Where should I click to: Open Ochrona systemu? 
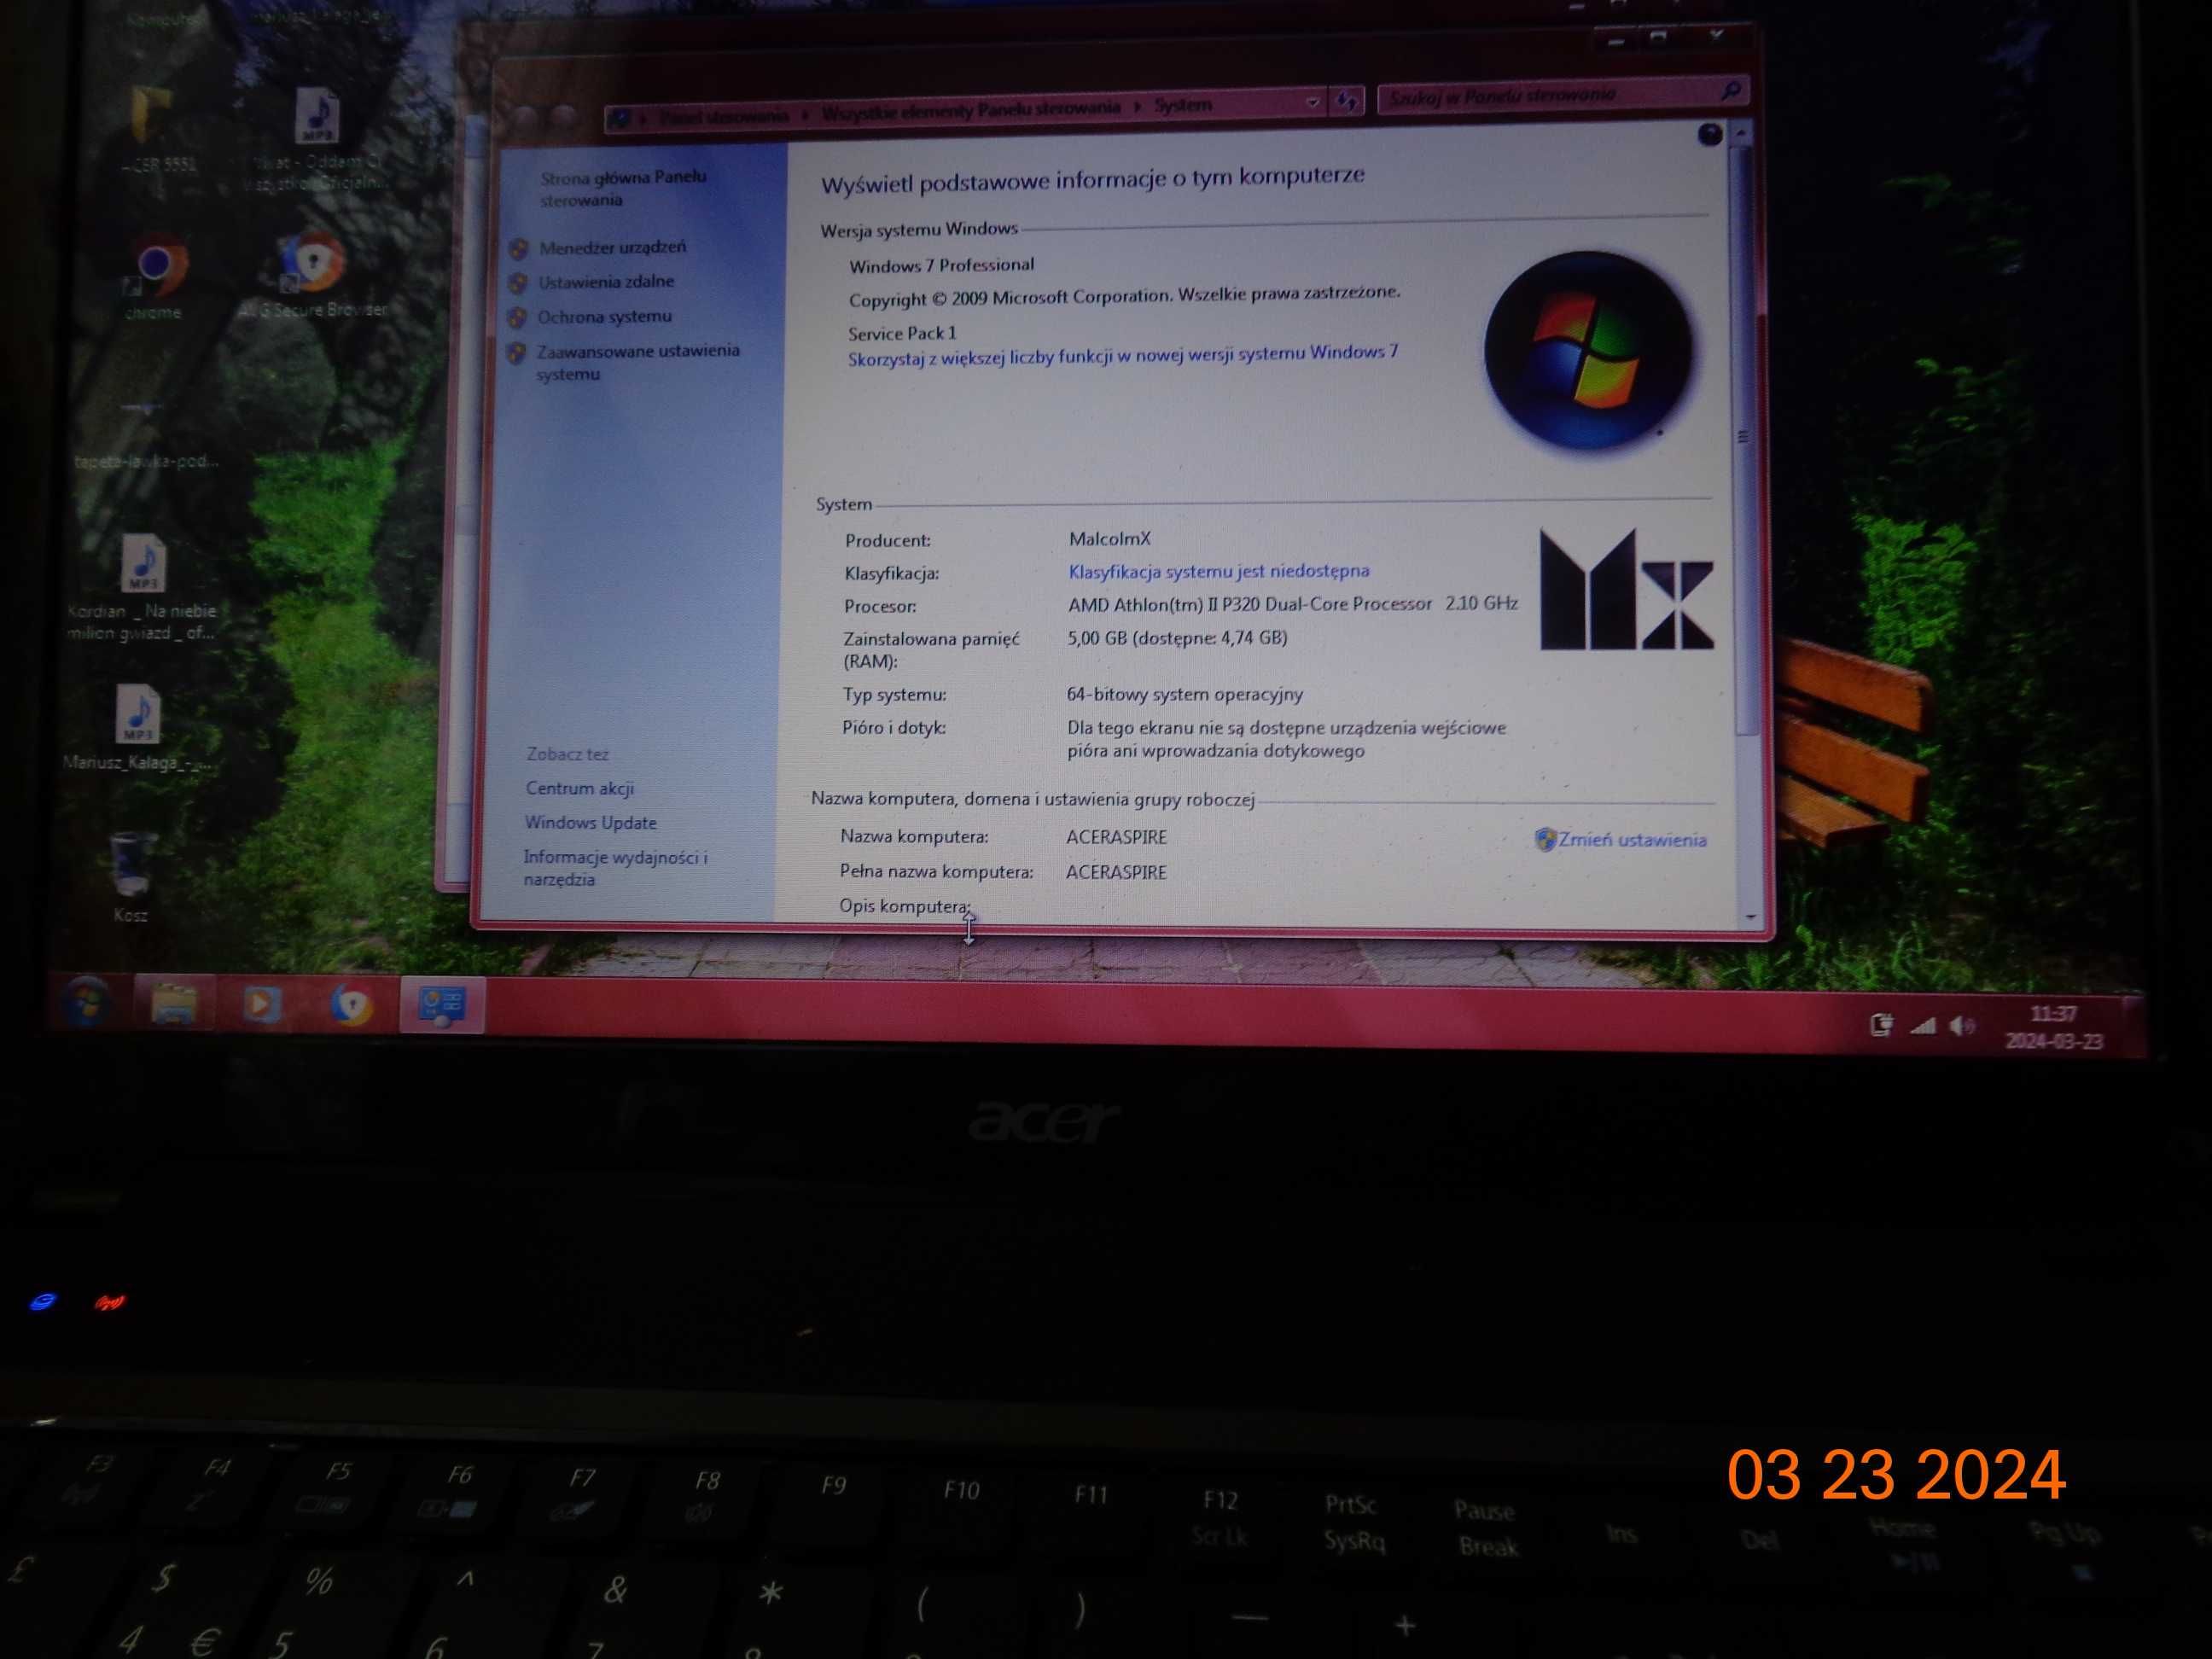604,317
